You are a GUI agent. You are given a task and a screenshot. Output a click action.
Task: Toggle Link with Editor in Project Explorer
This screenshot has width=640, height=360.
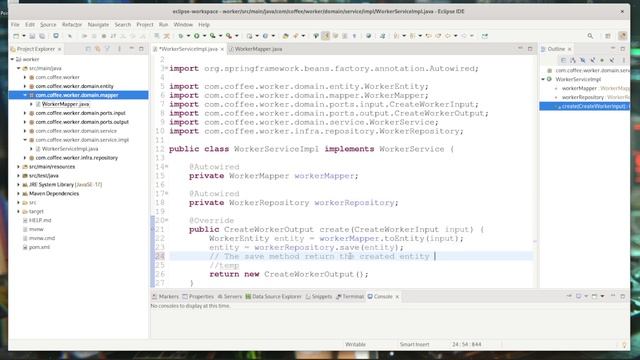98,49
